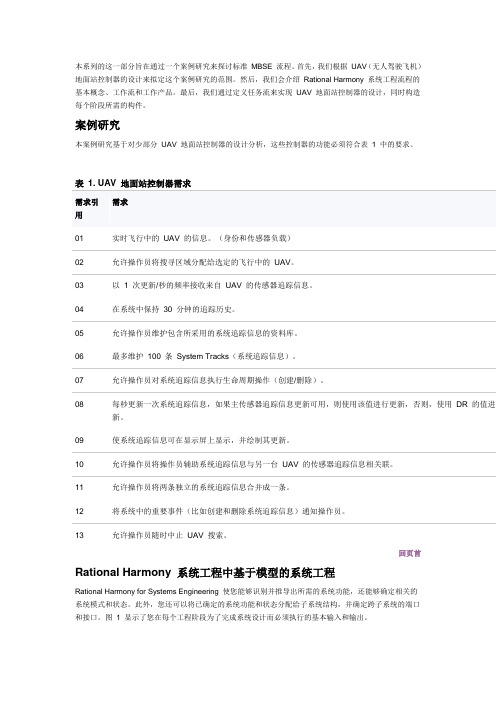Select requirement number 13 cell
Image resolution: width=496 pixels, height=702 pixels.
point(79,535)
